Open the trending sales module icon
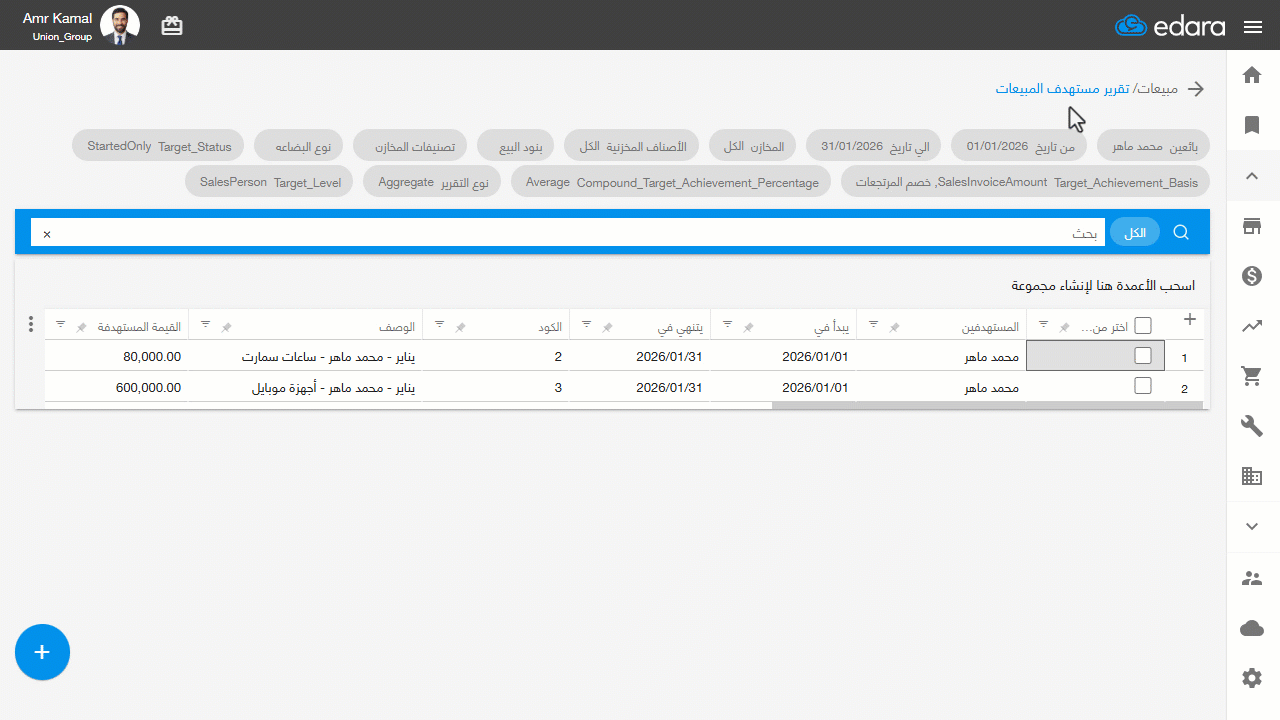The width and height of the screenshot is (1280, 720). click(x=1251, y=326)
